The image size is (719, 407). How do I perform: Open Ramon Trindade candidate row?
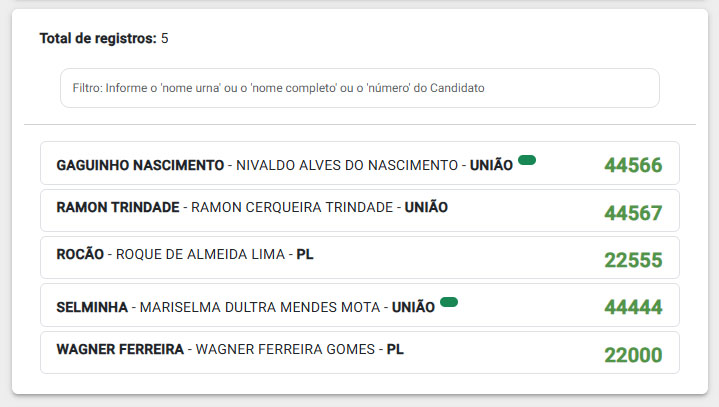click(360, 210)
